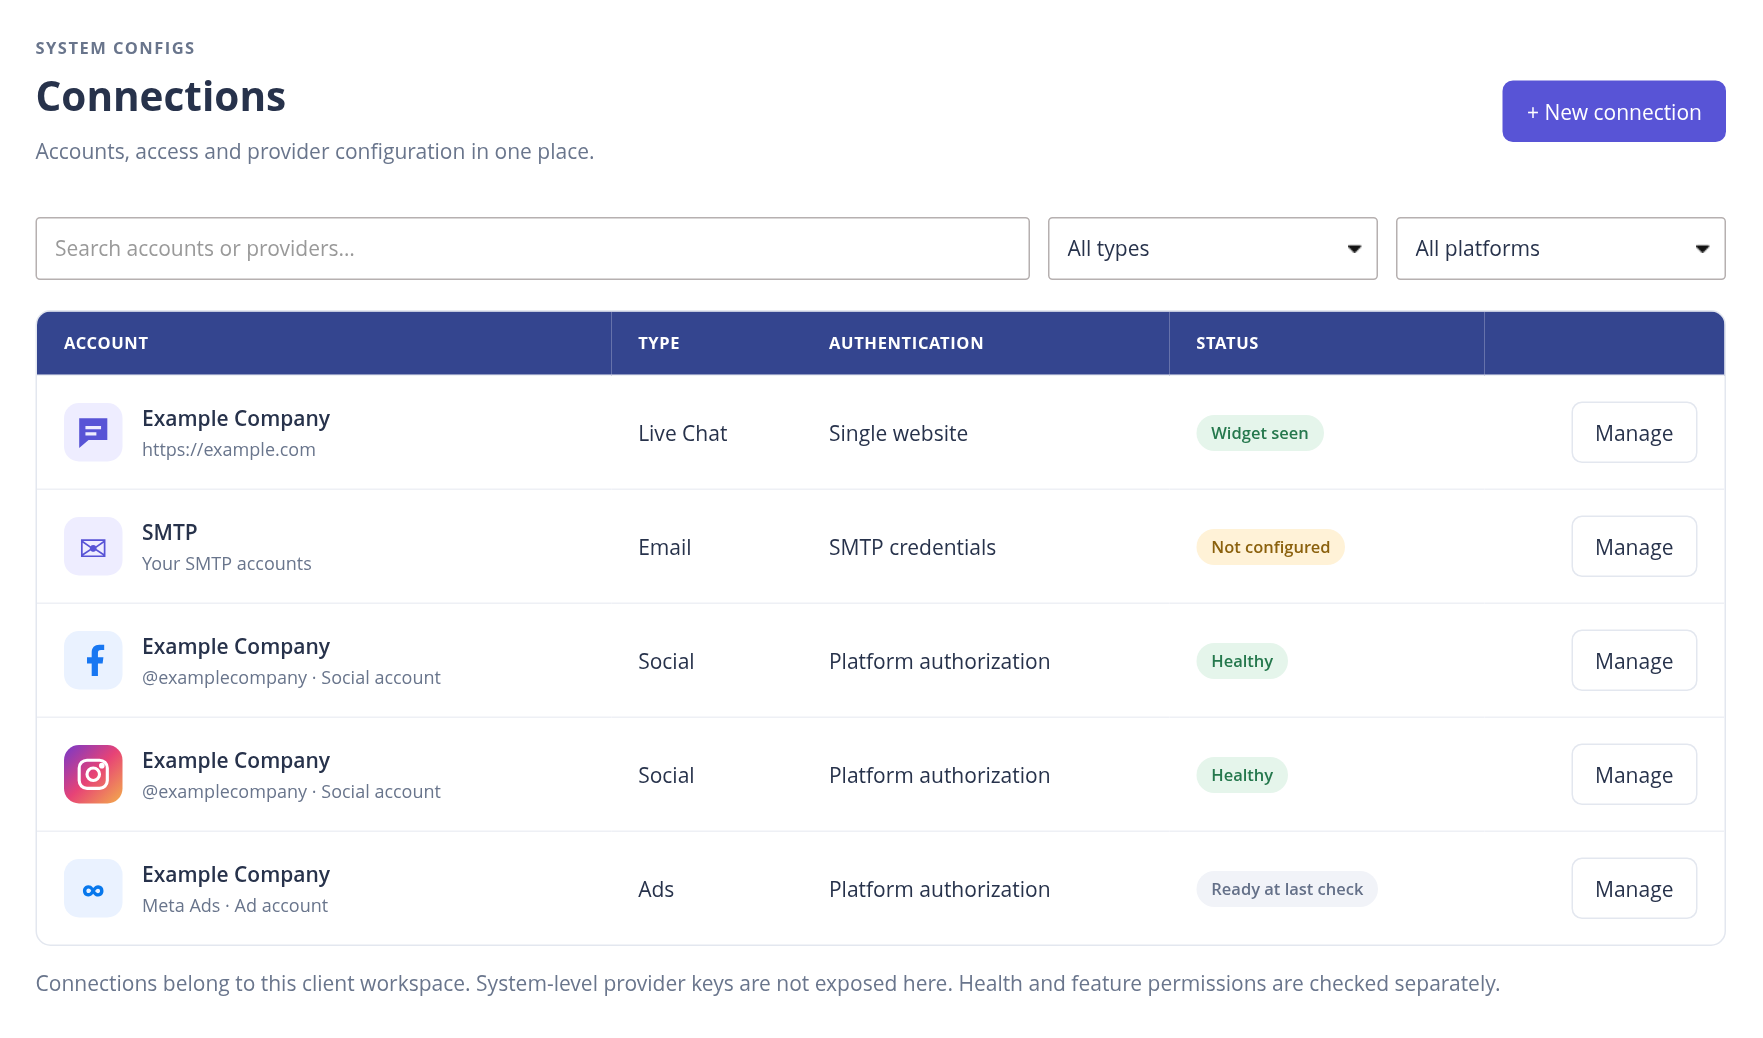Click the SMTP envelope icon
1763x1038 pixels.
(93, 546)
